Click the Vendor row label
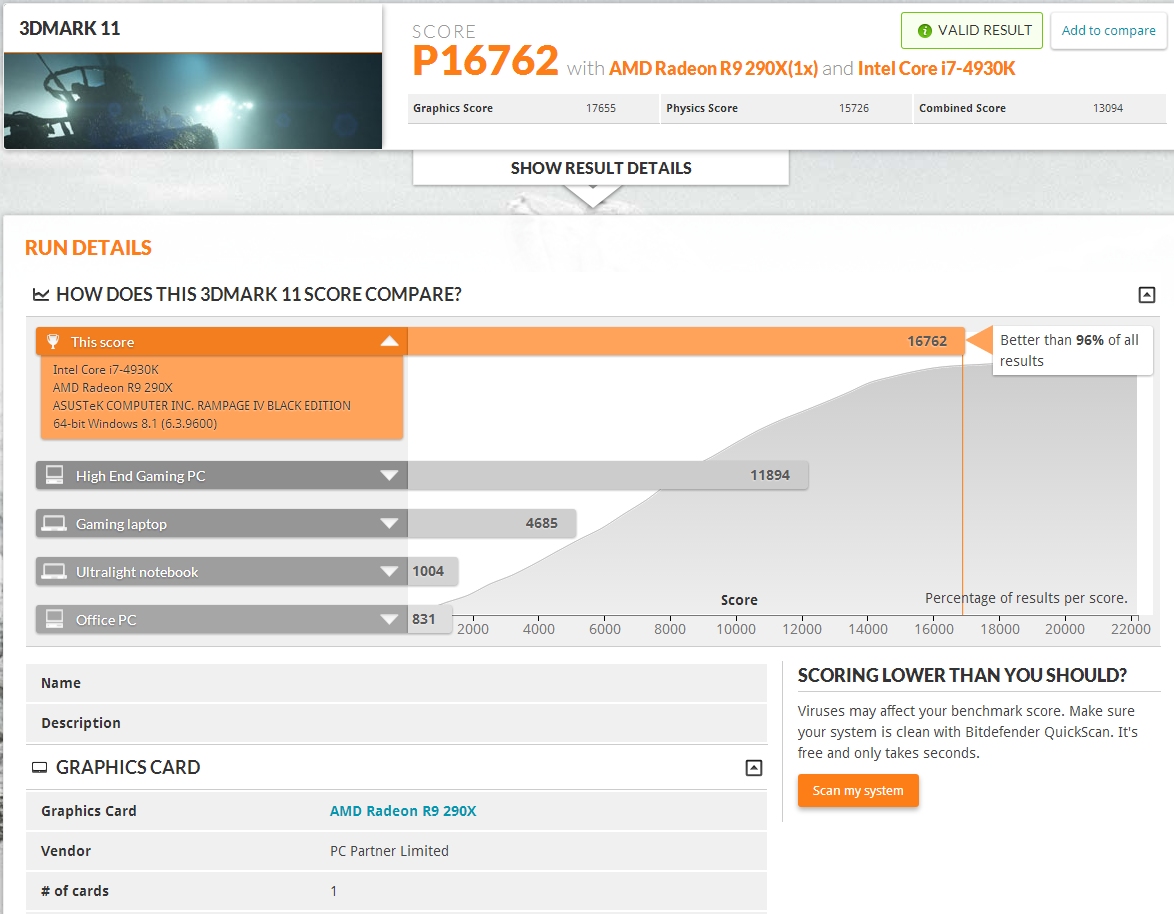The image size is (1174, 914). tap(66, 851)
